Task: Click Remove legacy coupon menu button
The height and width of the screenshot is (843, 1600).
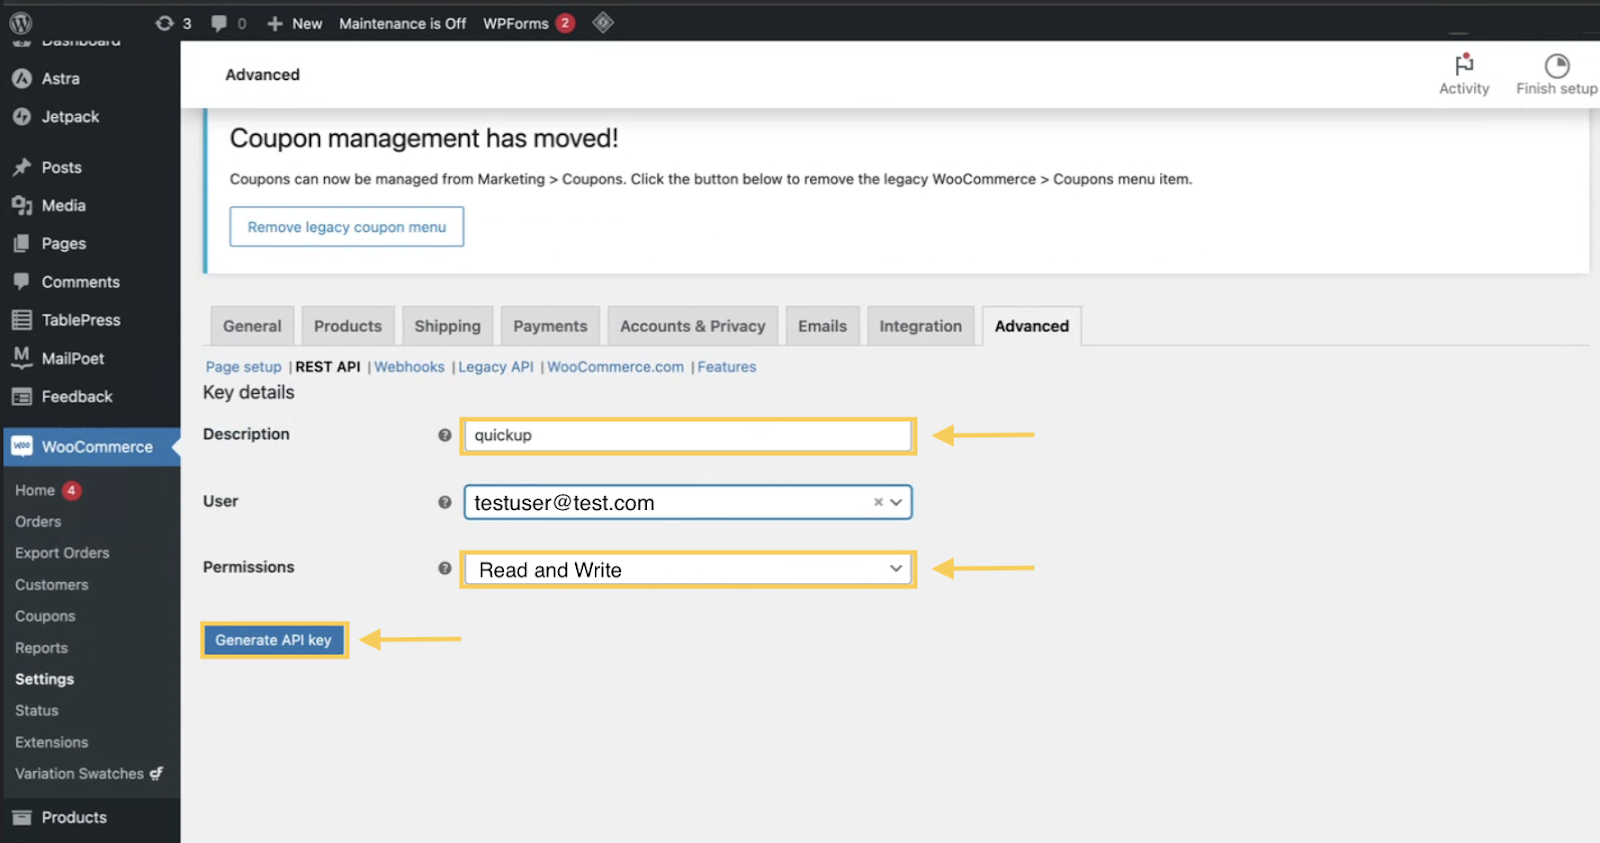Action: pyautogui.click(x=347, y=227)
